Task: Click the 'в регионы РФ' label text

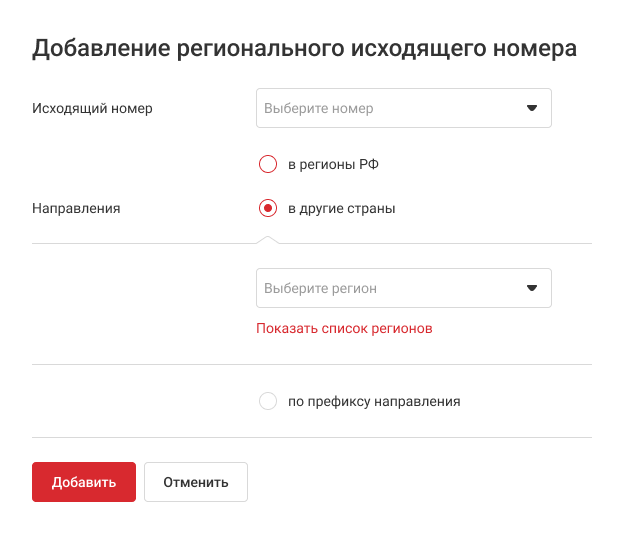Action: (x=333, y=164)
